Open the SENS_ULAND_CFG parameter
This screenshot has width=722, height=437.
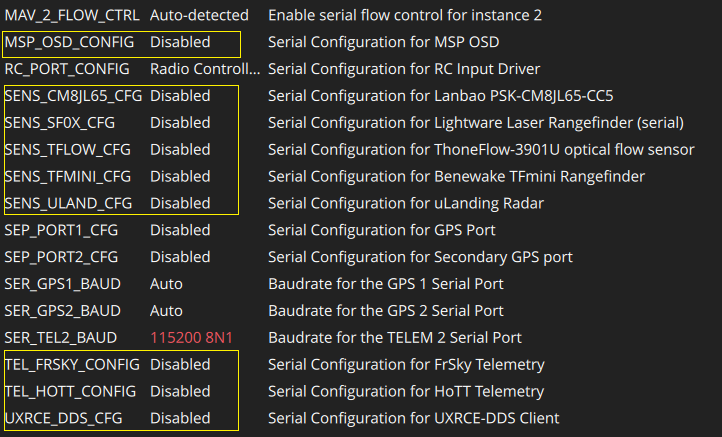tap(66, 203)
